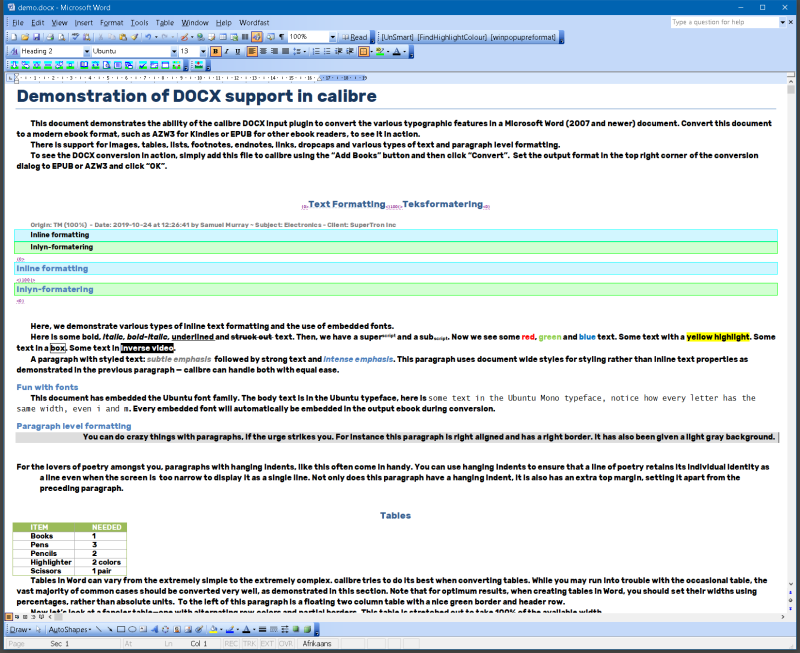Expand the AutoShapes dropdown
This screenshot has width=800, height=653.
coord(70,630)
